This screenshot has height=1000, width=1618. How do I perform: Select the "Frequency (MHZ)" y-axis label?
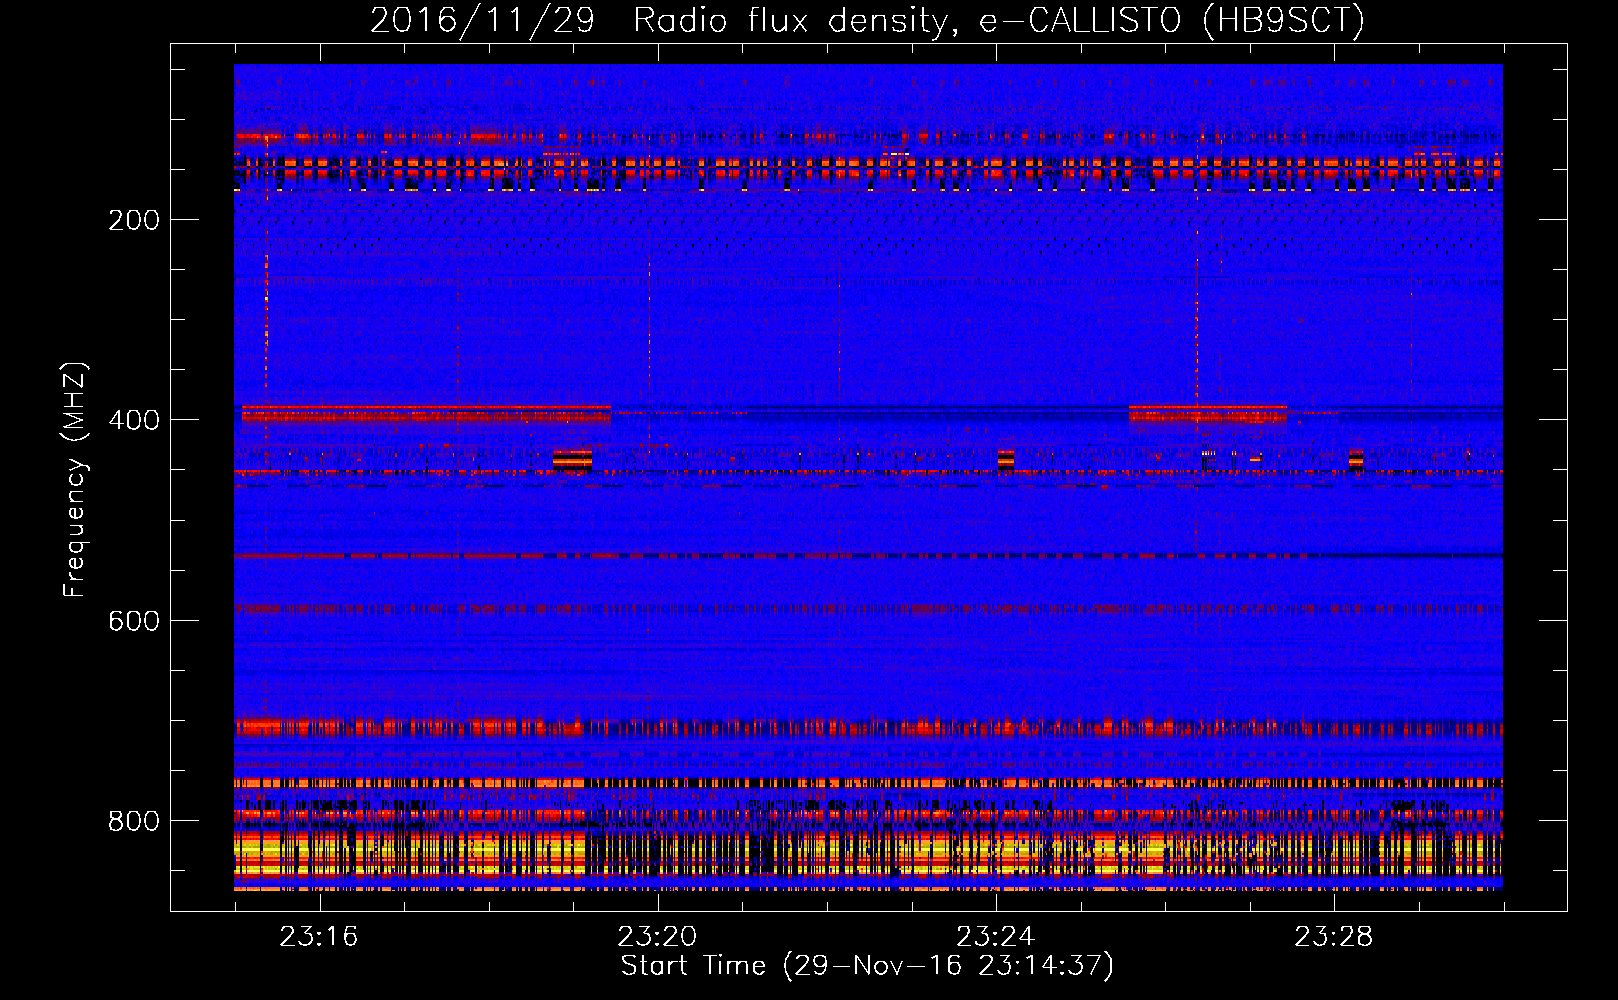[x=75, y=480]
